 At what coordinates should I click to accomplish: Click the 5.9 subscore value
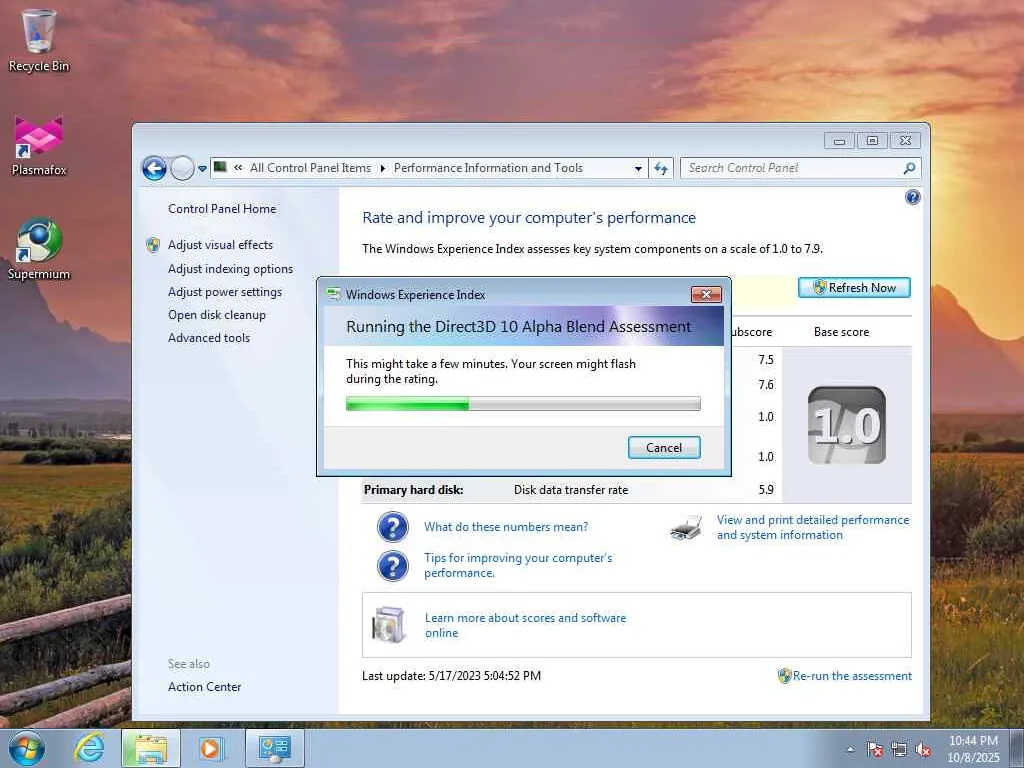click(x=766, y=490)
